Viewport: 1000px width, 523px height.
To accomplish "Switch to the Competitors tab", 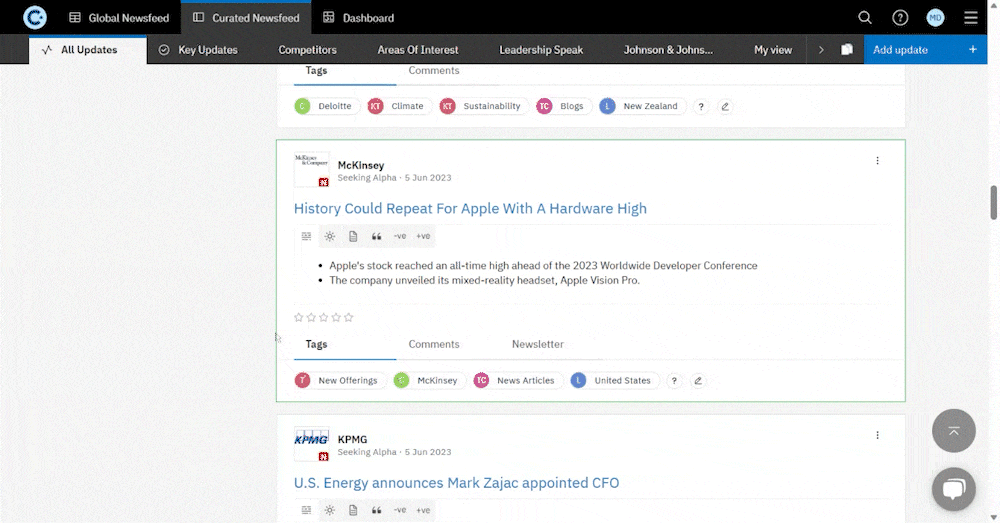I will tap(307, 50).
